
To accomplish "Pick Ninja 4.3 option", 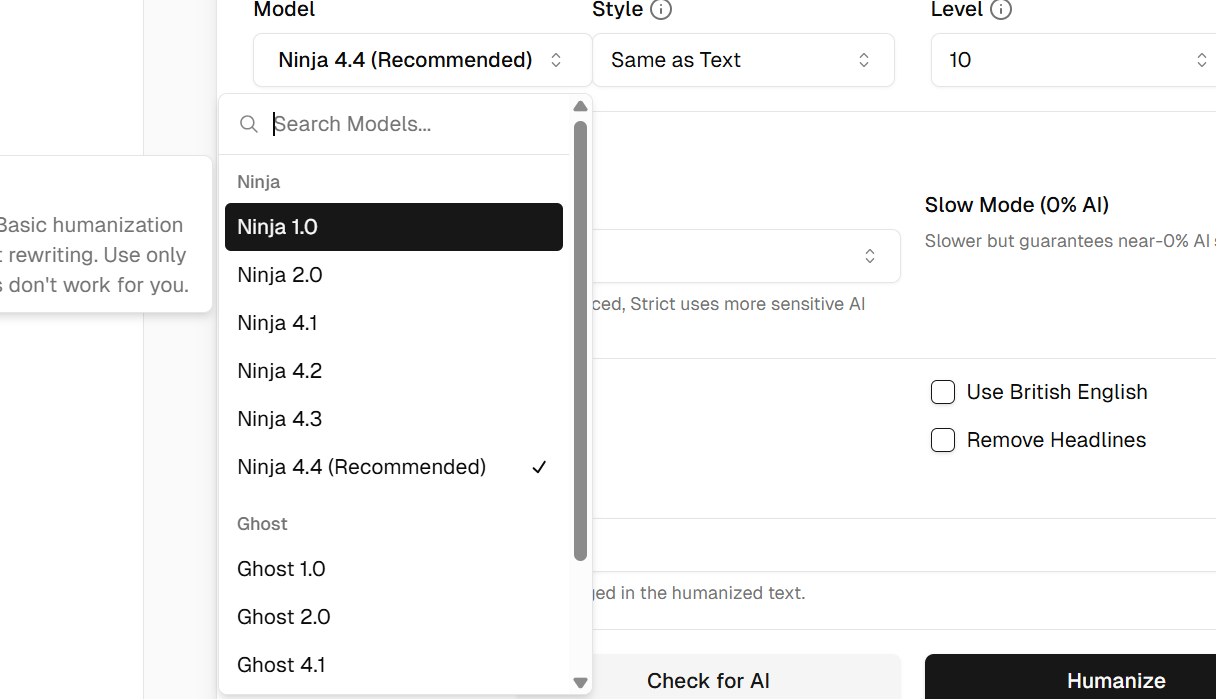I will point(394,419).
